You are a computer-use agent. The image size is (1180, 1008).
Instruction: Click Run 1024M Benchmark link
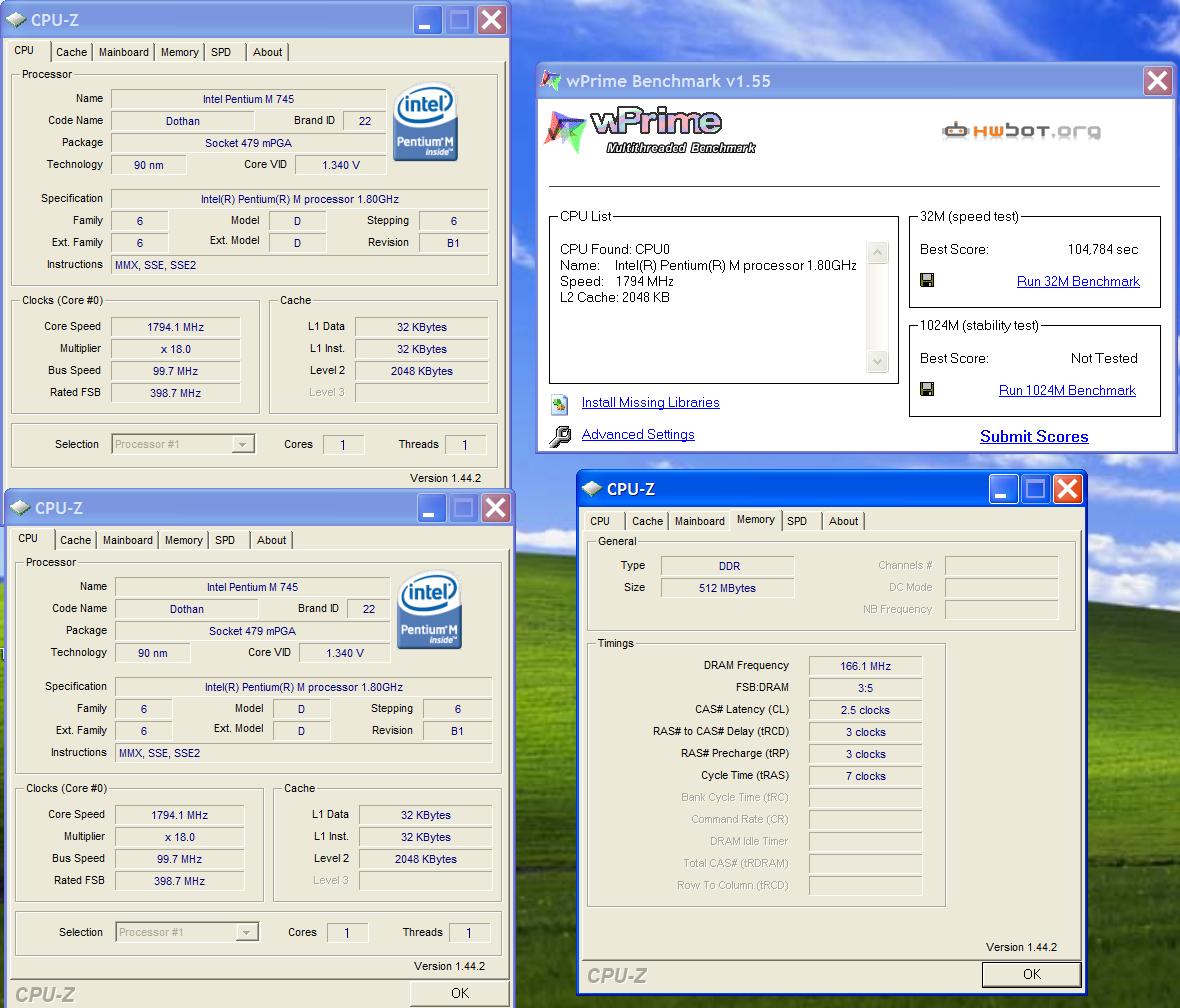pyautogui.click(x=1067, y=390)
